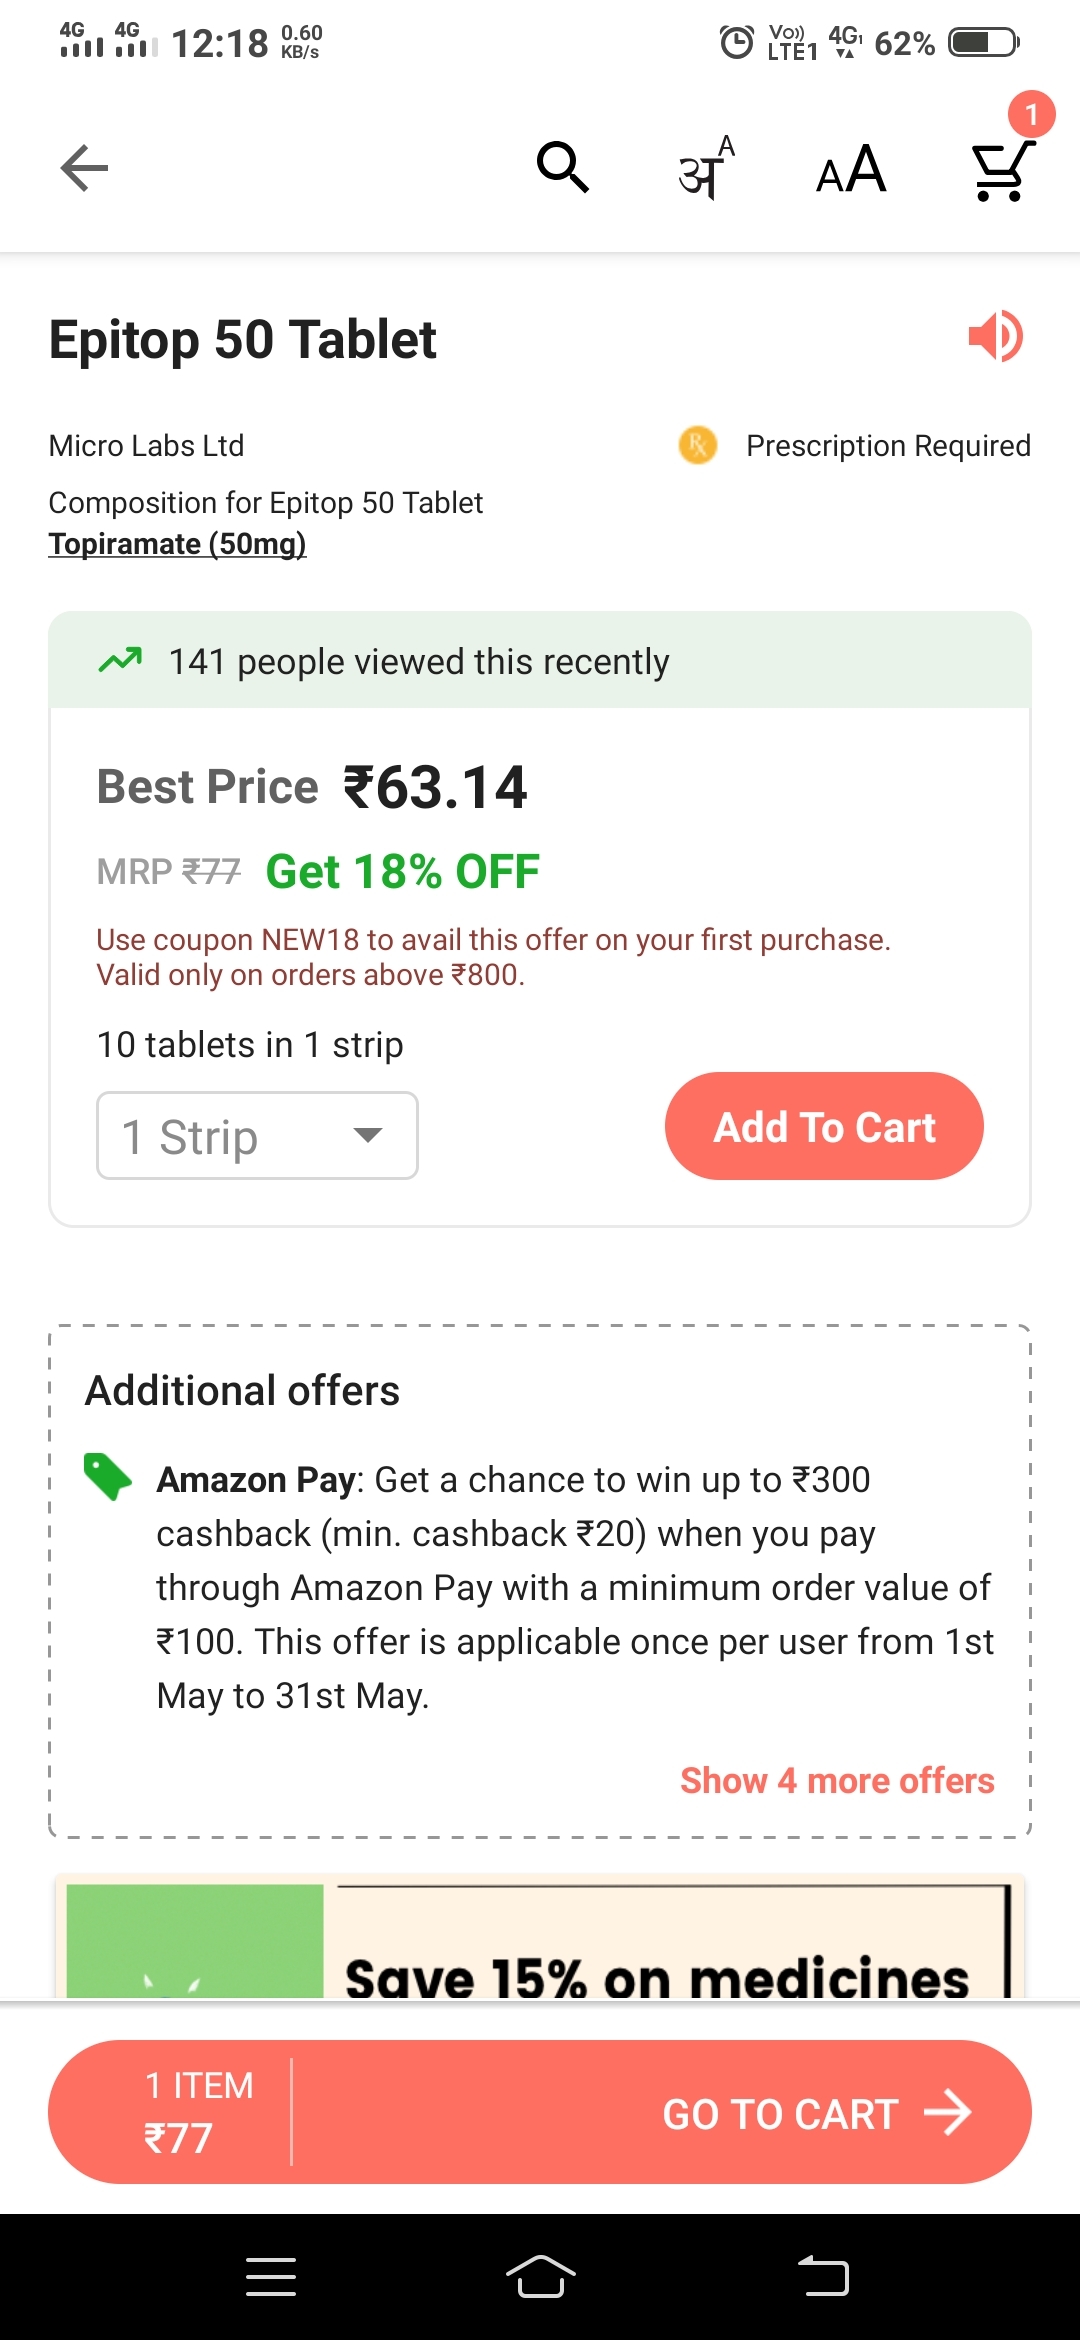
Task: Expand Show 4 more offers
Action: click(837, 1781)
